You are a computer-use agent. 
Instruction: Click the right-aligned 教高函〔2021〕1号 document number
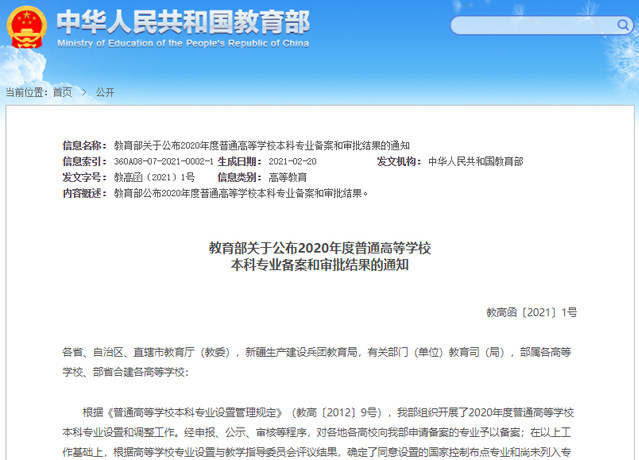coord(531,313)
